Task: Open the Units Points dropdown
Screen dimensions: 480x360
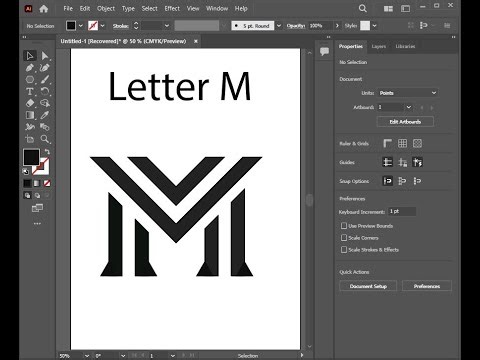Action: pos(408,93)
